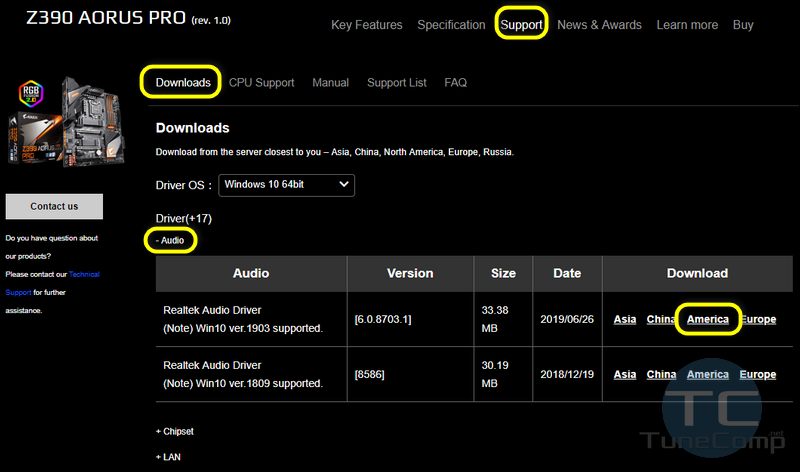Viewport: 800px width, 472px height.
Task: Download 8586 driver from America server
Action: (x=708, y=375)
